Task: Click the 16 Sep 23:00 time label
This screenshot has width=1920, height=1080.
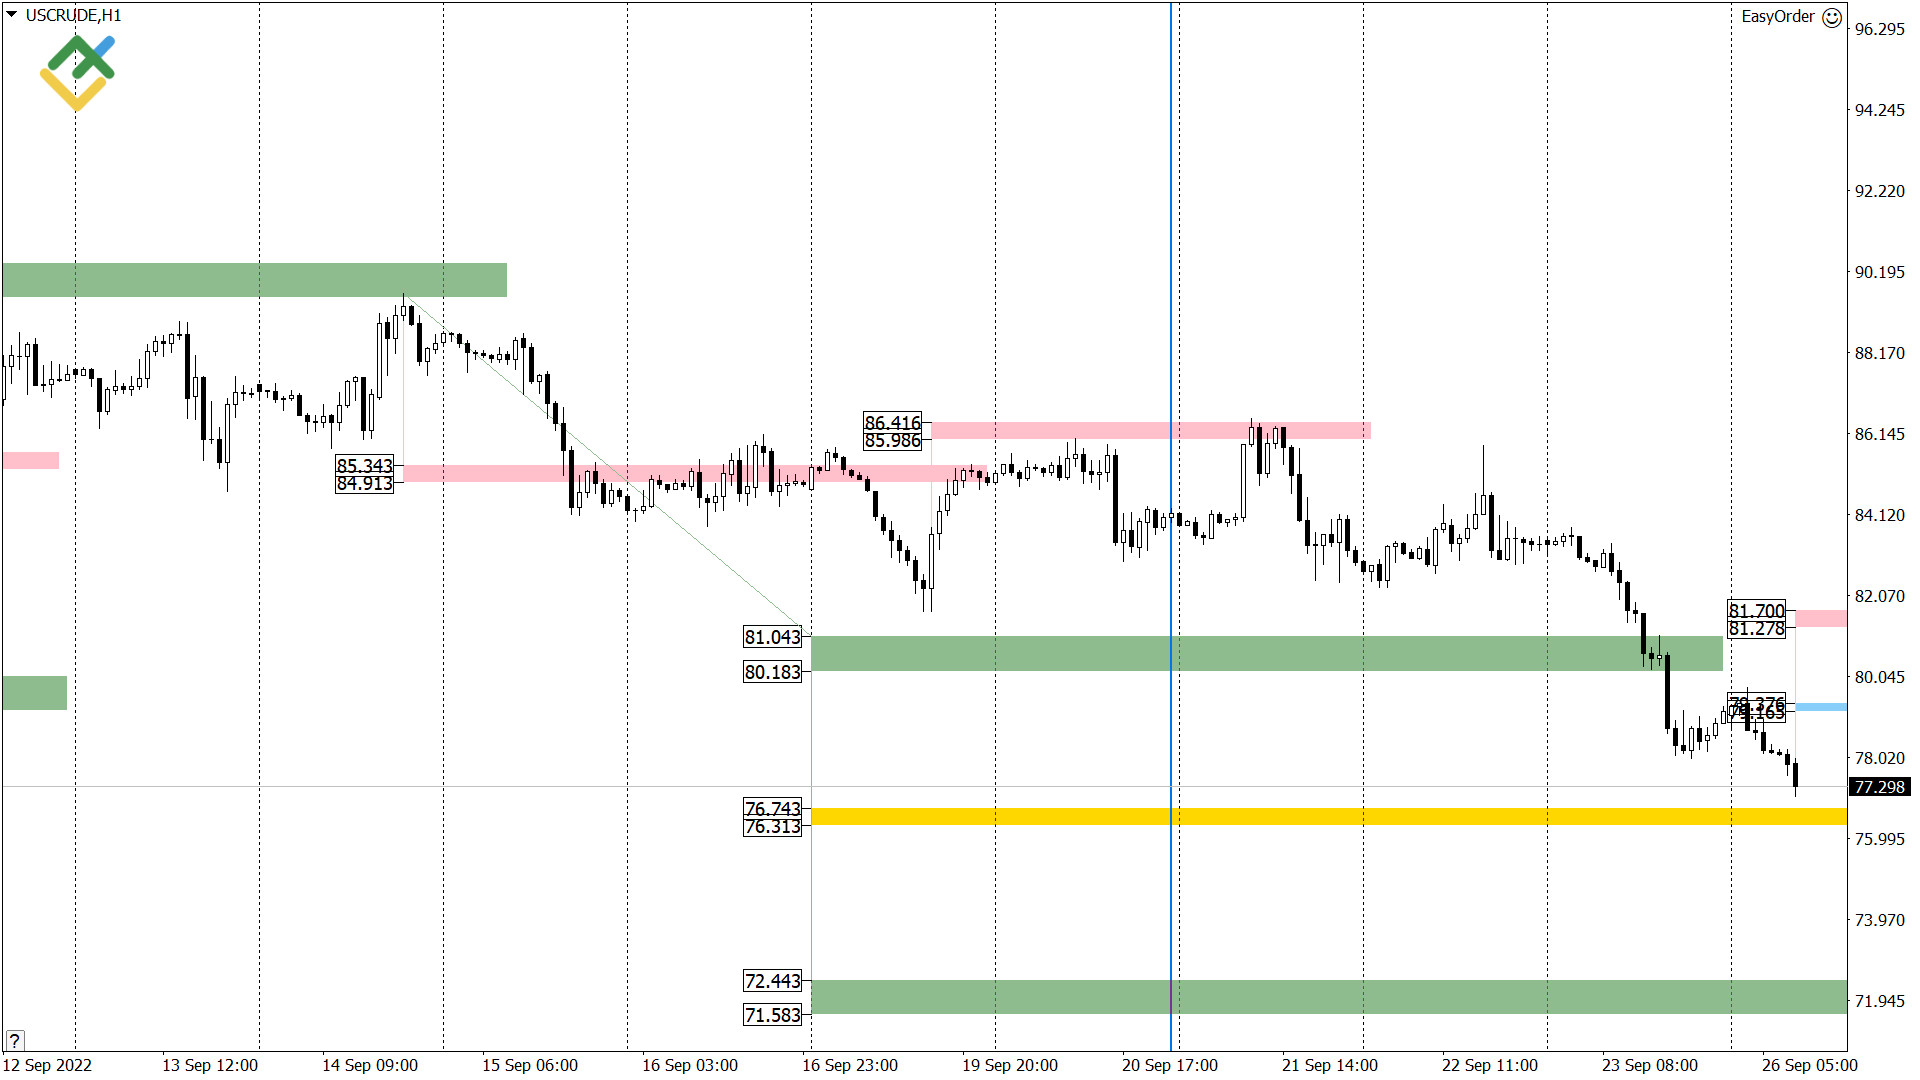Action: (x=850, y=1065)
